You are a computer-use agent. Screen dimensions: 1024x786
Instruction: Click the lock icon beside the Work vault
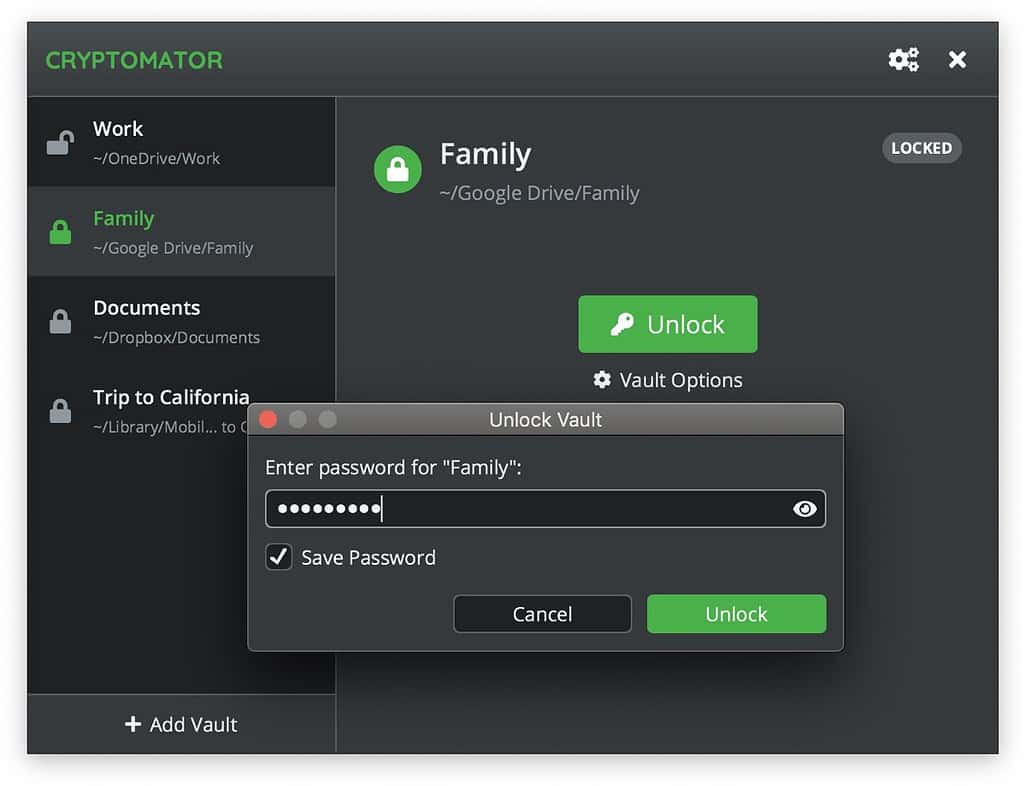pos(60,142)
